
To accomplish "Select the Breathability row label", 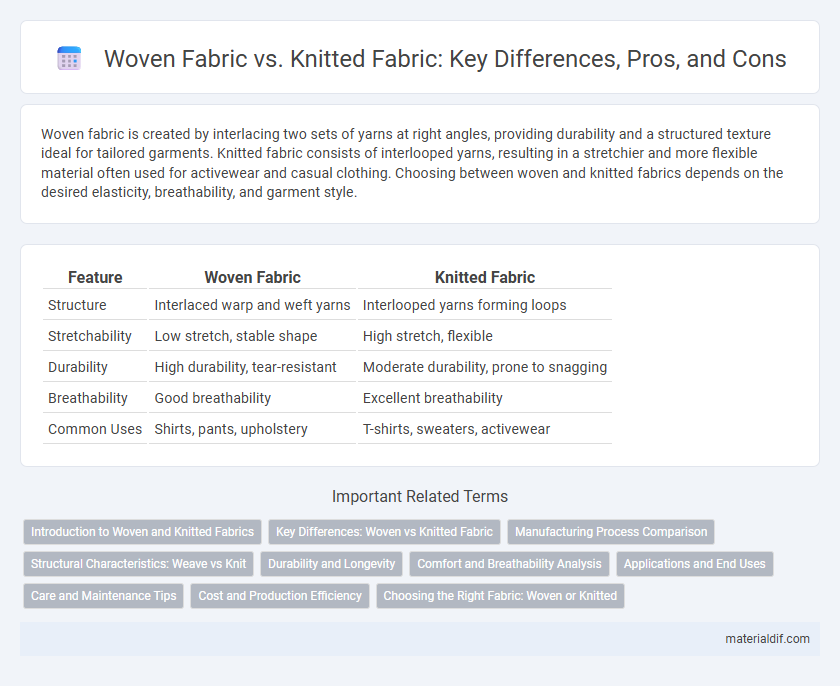I will 88,398.
